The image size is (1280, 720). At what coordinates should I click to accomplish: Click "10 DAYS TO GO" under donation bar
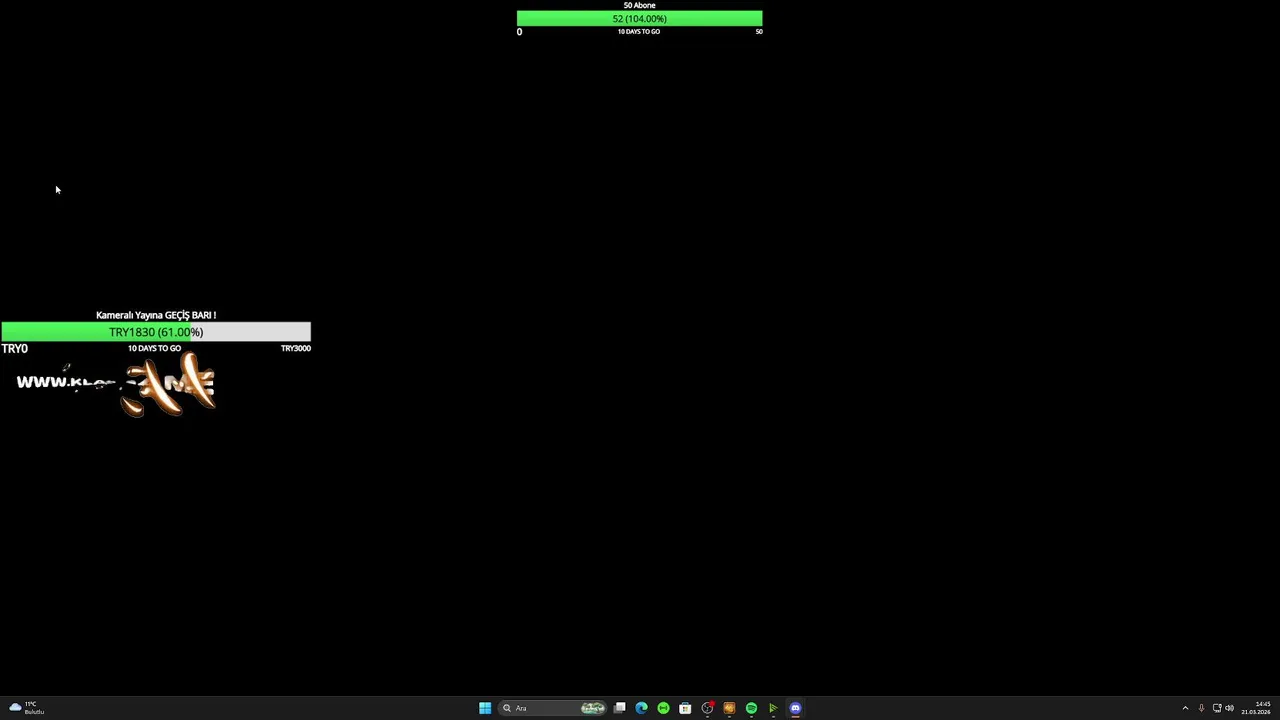click(x=154, y=348)
